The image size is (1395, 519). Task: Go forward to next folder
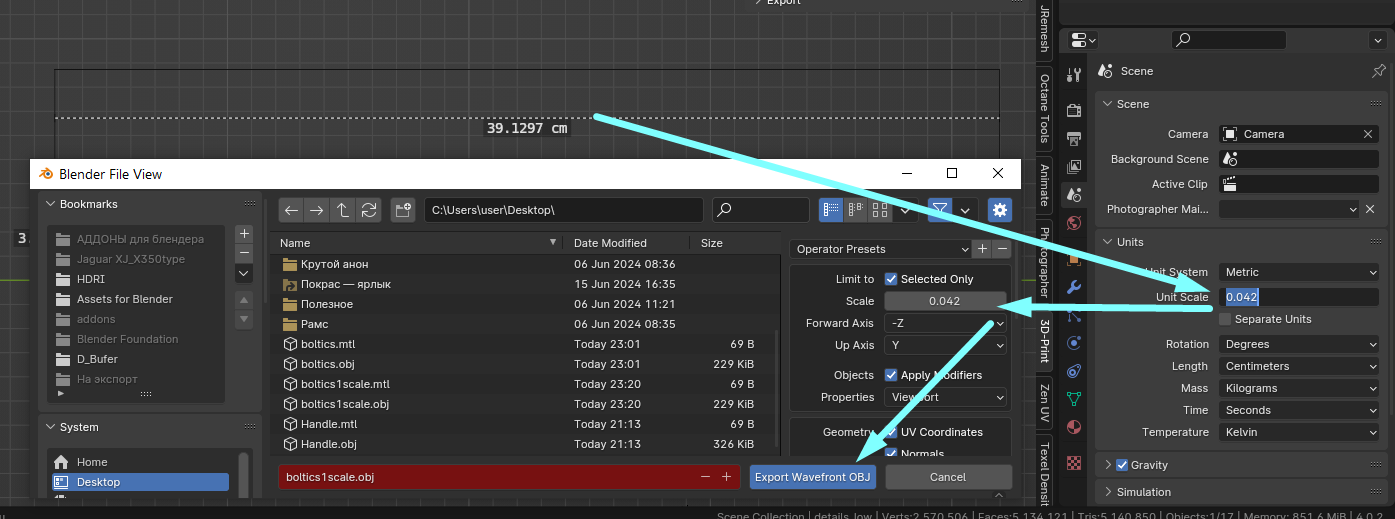(317, 210)
